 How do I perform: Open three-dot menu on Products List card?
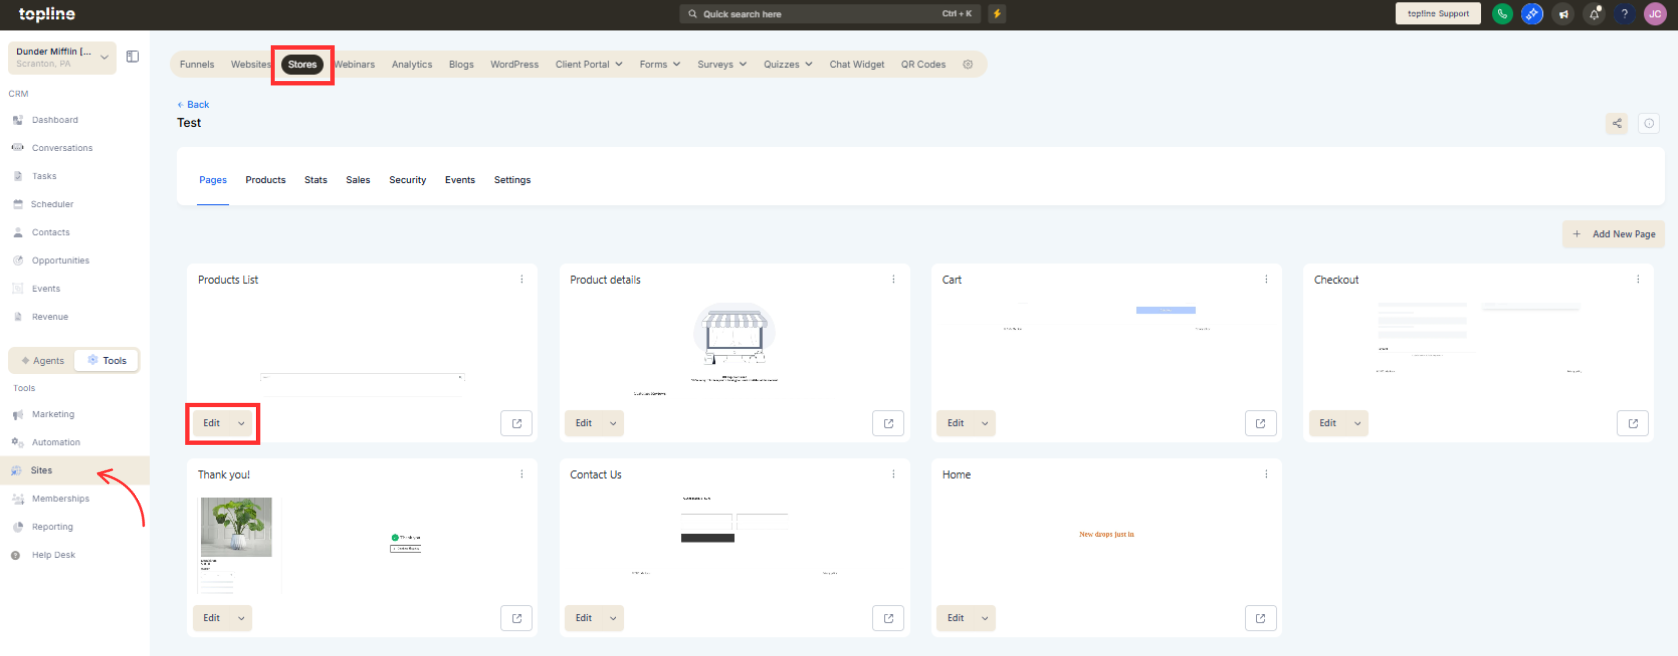[x=521, y=280]
